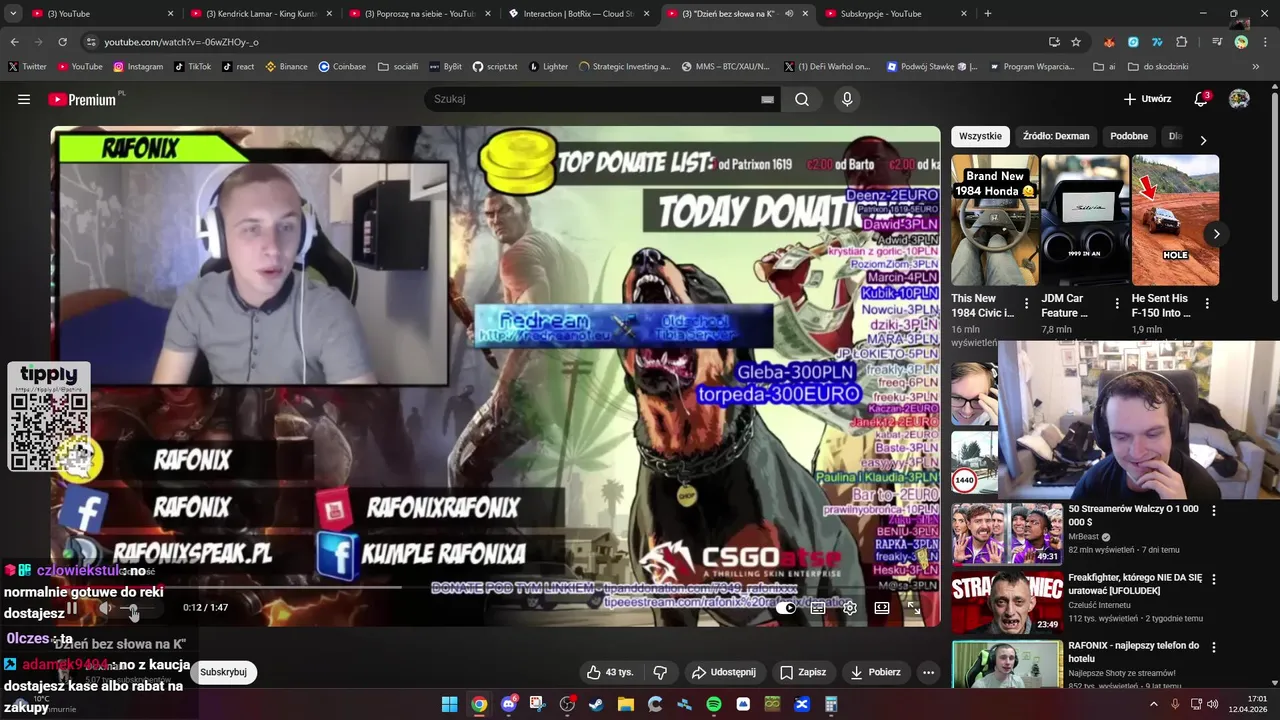Open the media controls icon in Chrome toolbar
The width and height of the screenshot is (1280, 720).
click(1217, 42)
